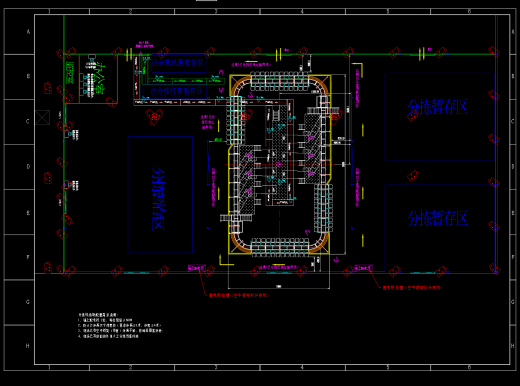Select the upper-right 分拣暂存区 label
520x386 pixels.
click(x=437, y=107)
